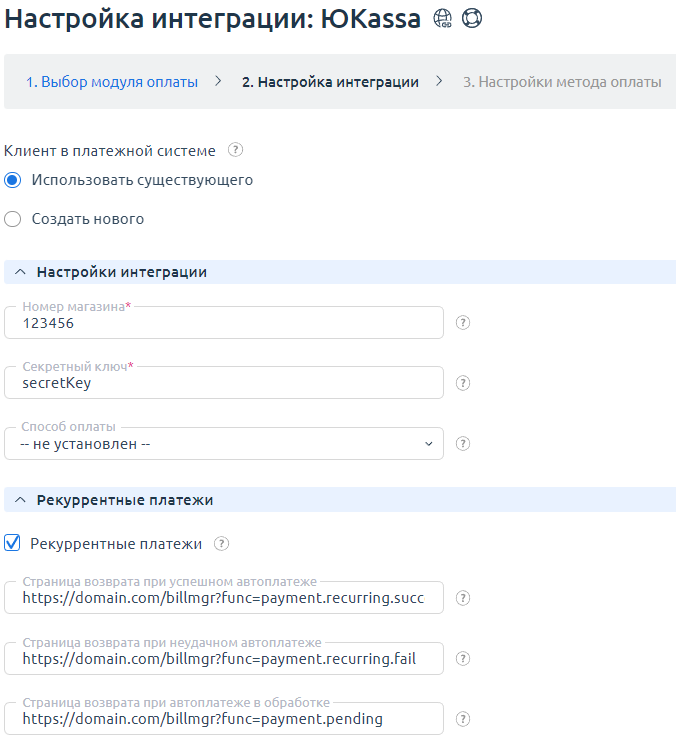The width and height of the screenshot is (676, 739).
Task: Select the Использовать существующего radio option
Action: tap(13, 181)
